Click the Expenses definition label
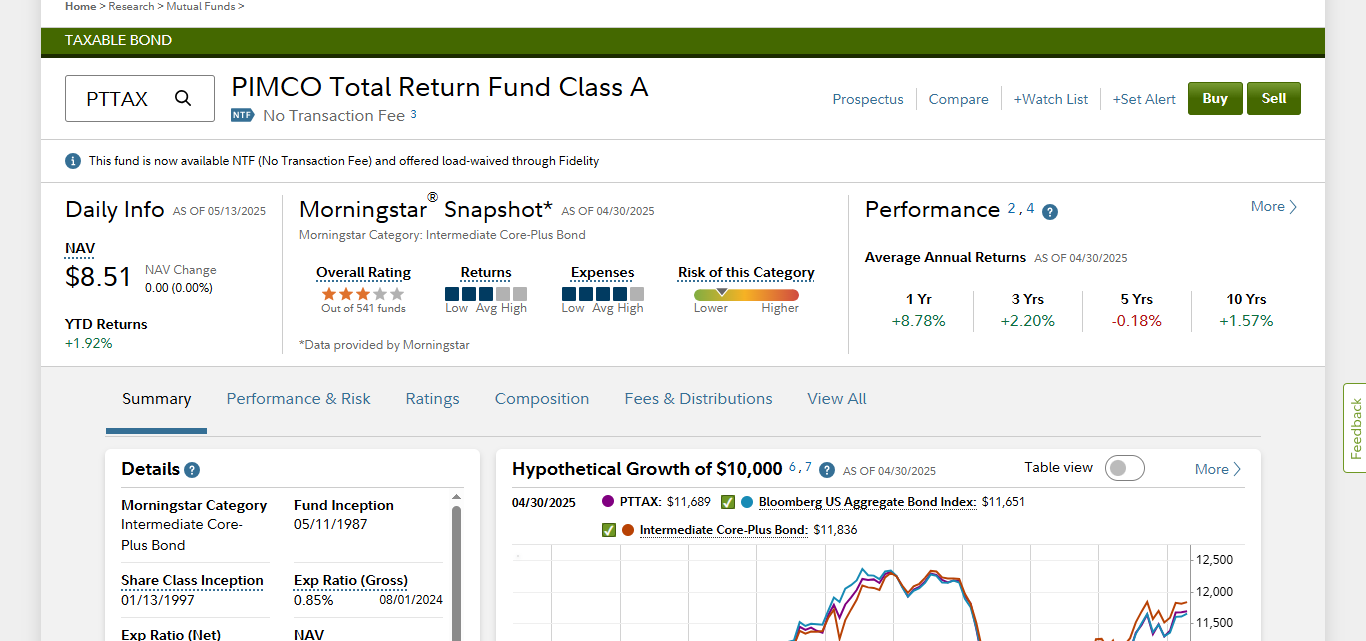Image resolution: width=1366 pixels, height=641 pixels. click(602, 272)
